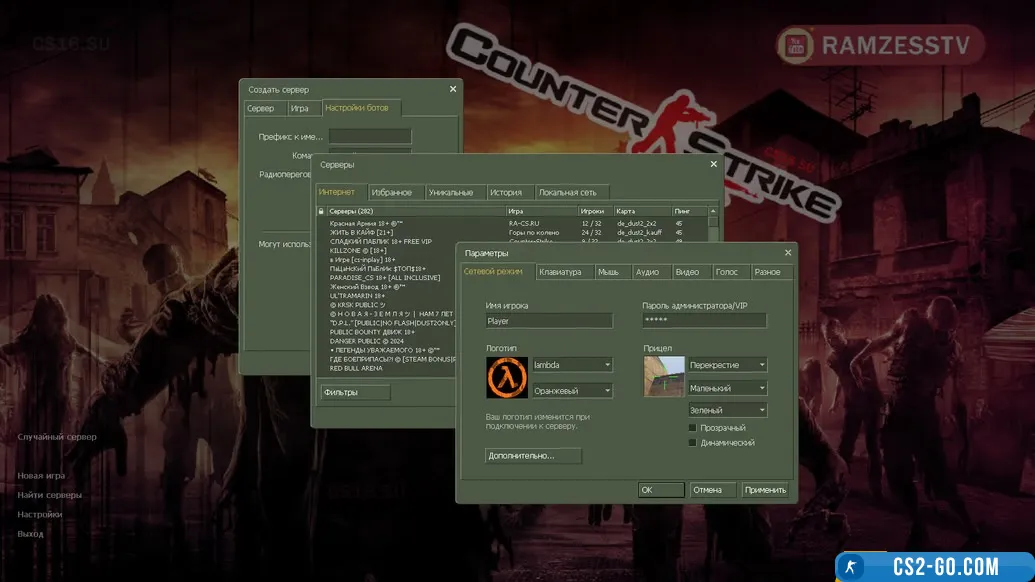Close the Создать сервер window

pos(453,89)
